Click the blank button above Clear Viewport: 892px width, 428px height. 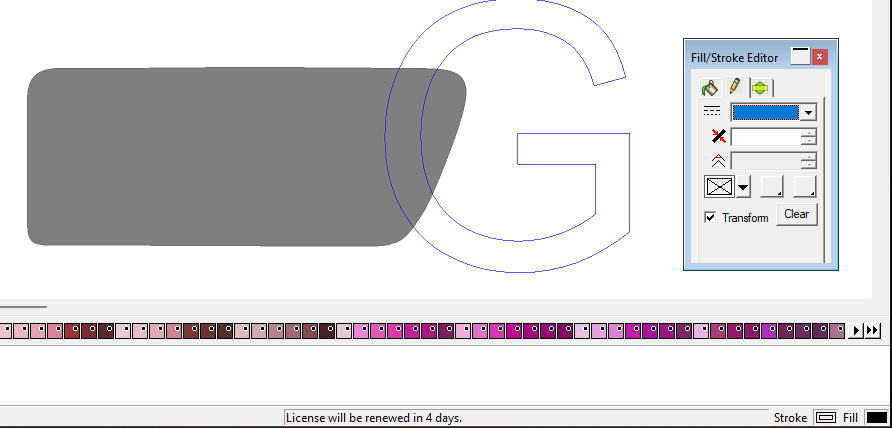tap(805, 186)
